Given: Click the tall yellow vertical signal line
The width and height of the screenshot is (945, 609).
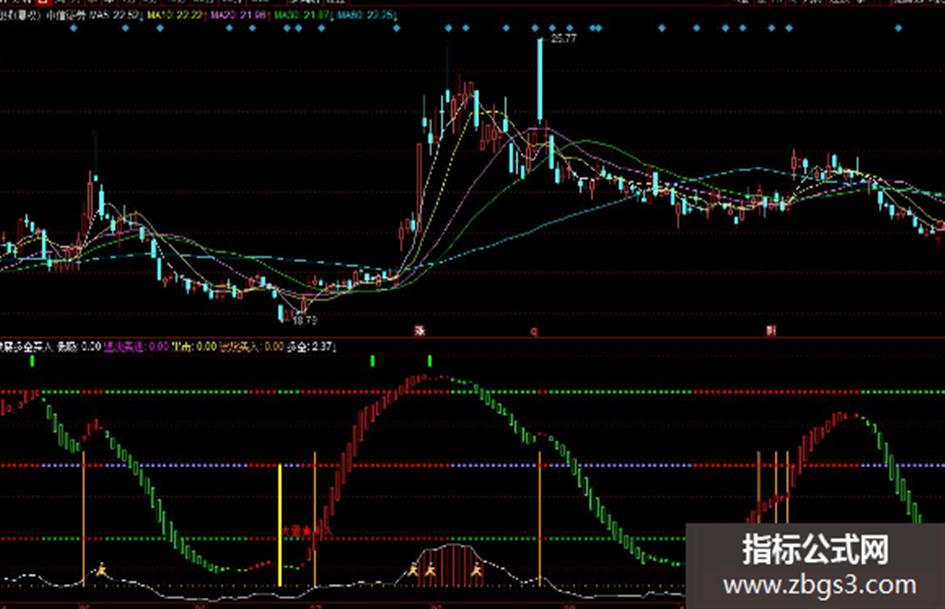Looking at the screenshot, I should (x=280, y=525).
